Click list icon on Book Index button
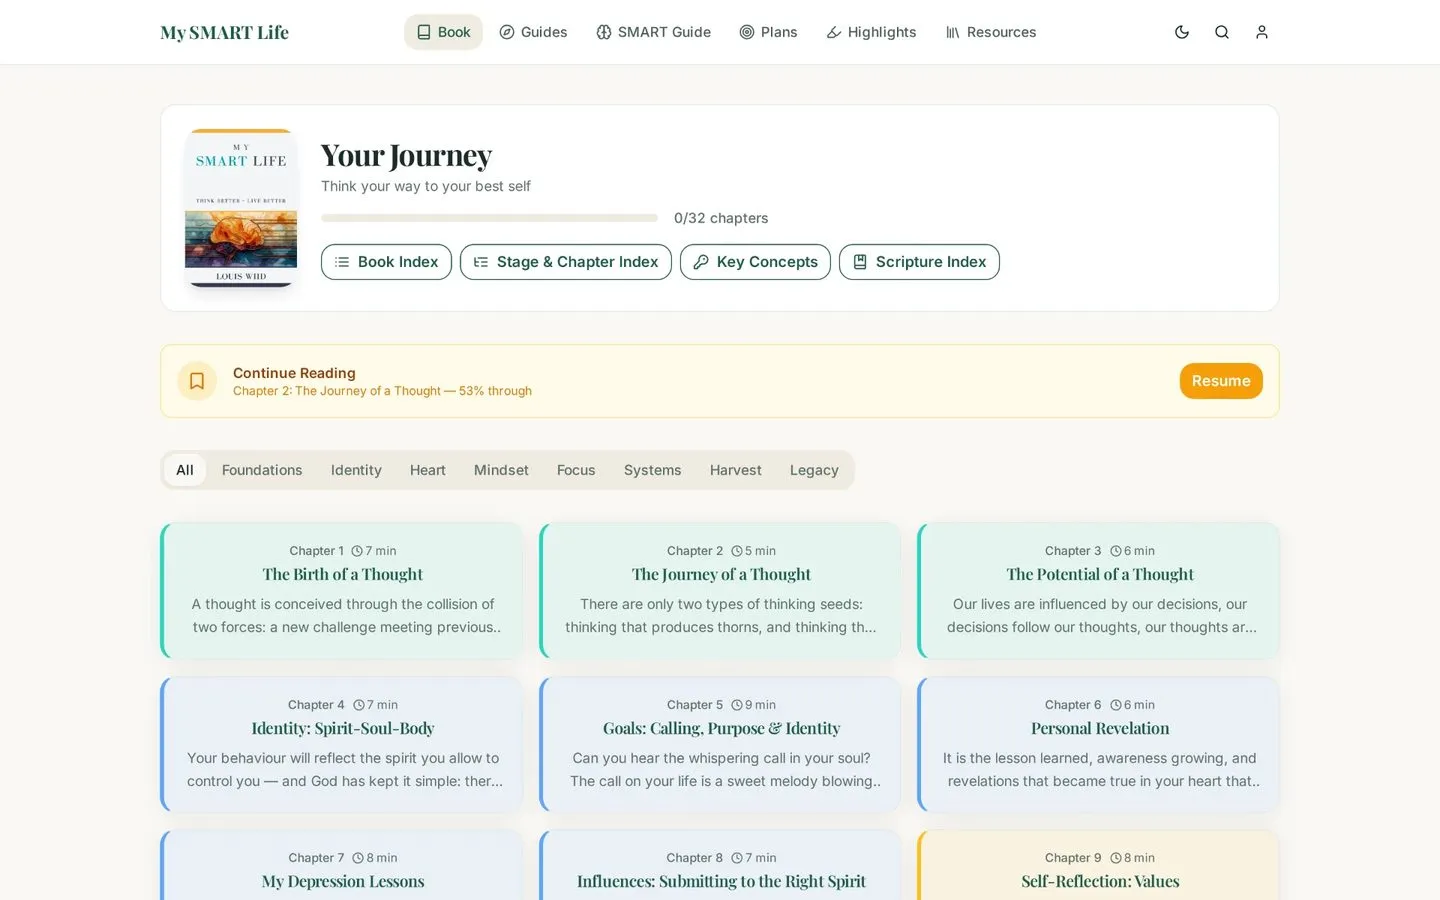Screen dimensions: 1440x900 click(x=342, y=262)
